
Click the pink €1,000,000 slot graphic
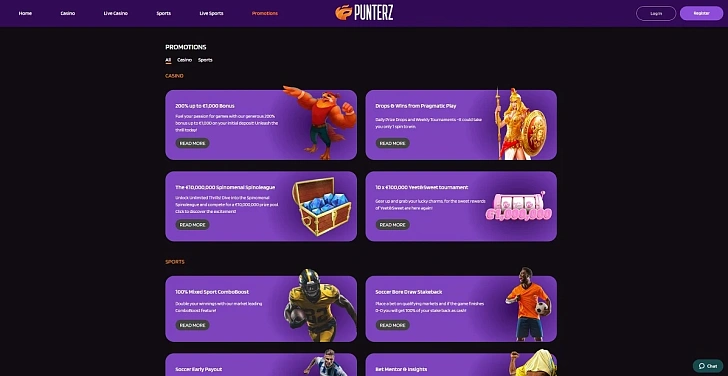(x=519, y=207)
